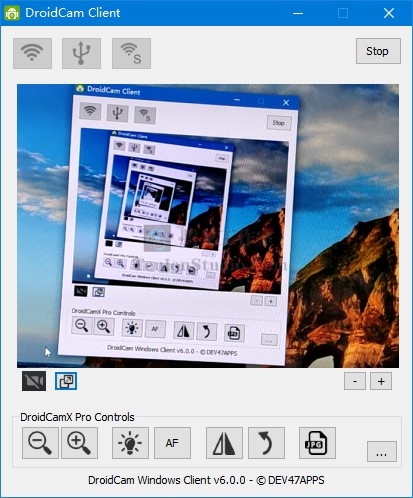Click the Stop button
The height and width of the screenshot is (498, 413).
point(378,51)
